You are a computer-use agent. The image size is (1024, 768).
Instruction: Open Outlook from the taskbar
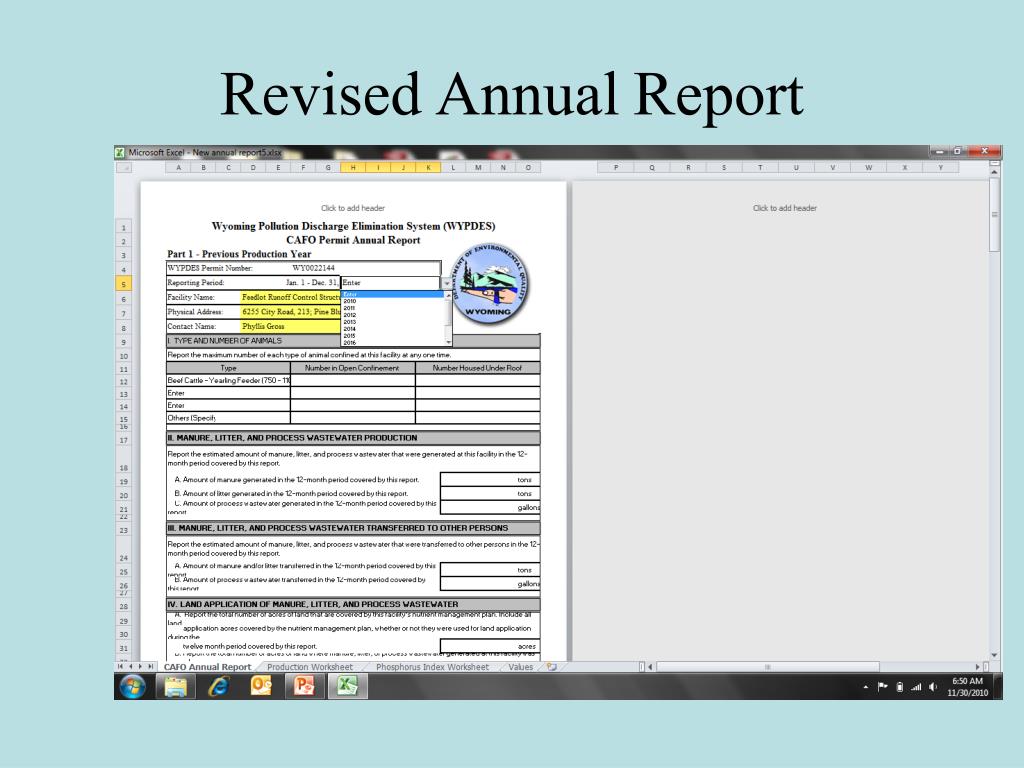(261, 686)
